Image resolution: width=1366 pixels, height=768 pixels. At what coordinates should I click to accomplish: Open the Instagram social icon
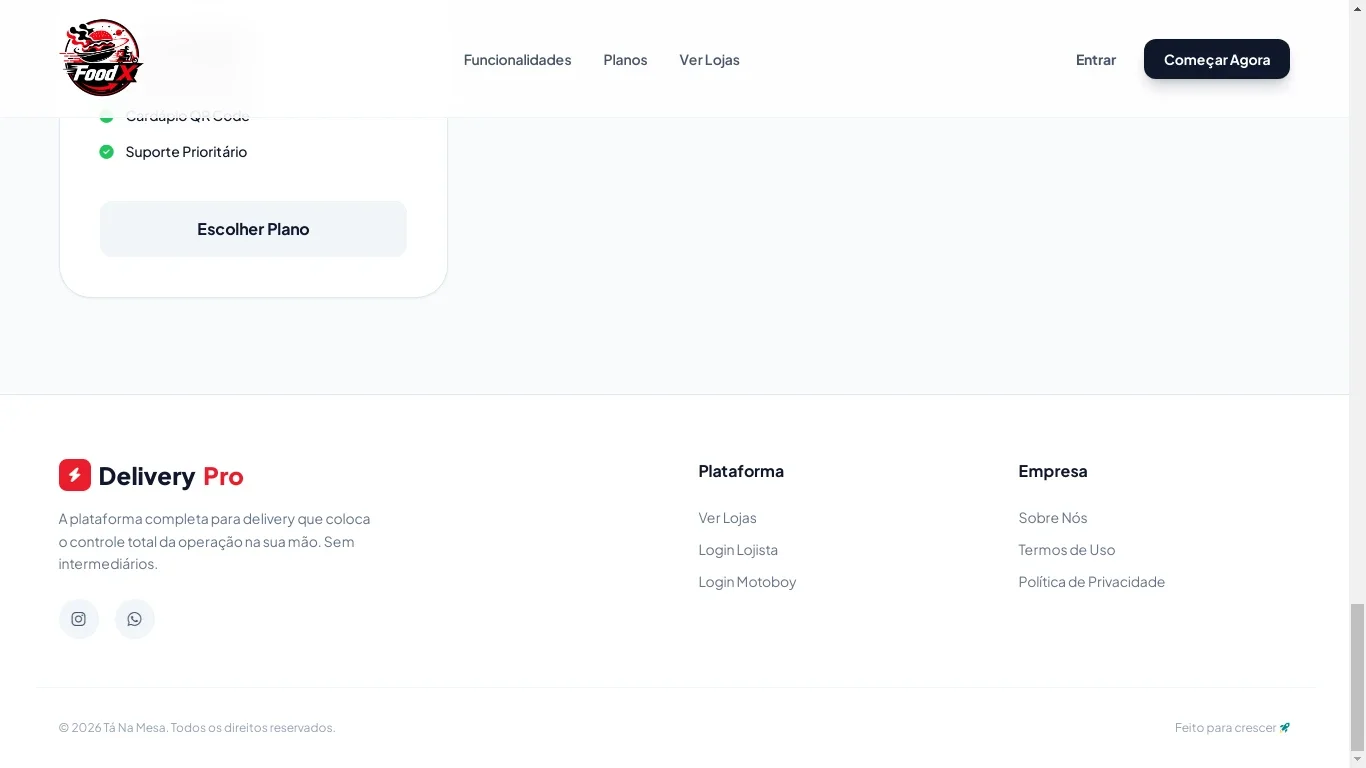tap(79, 619)
